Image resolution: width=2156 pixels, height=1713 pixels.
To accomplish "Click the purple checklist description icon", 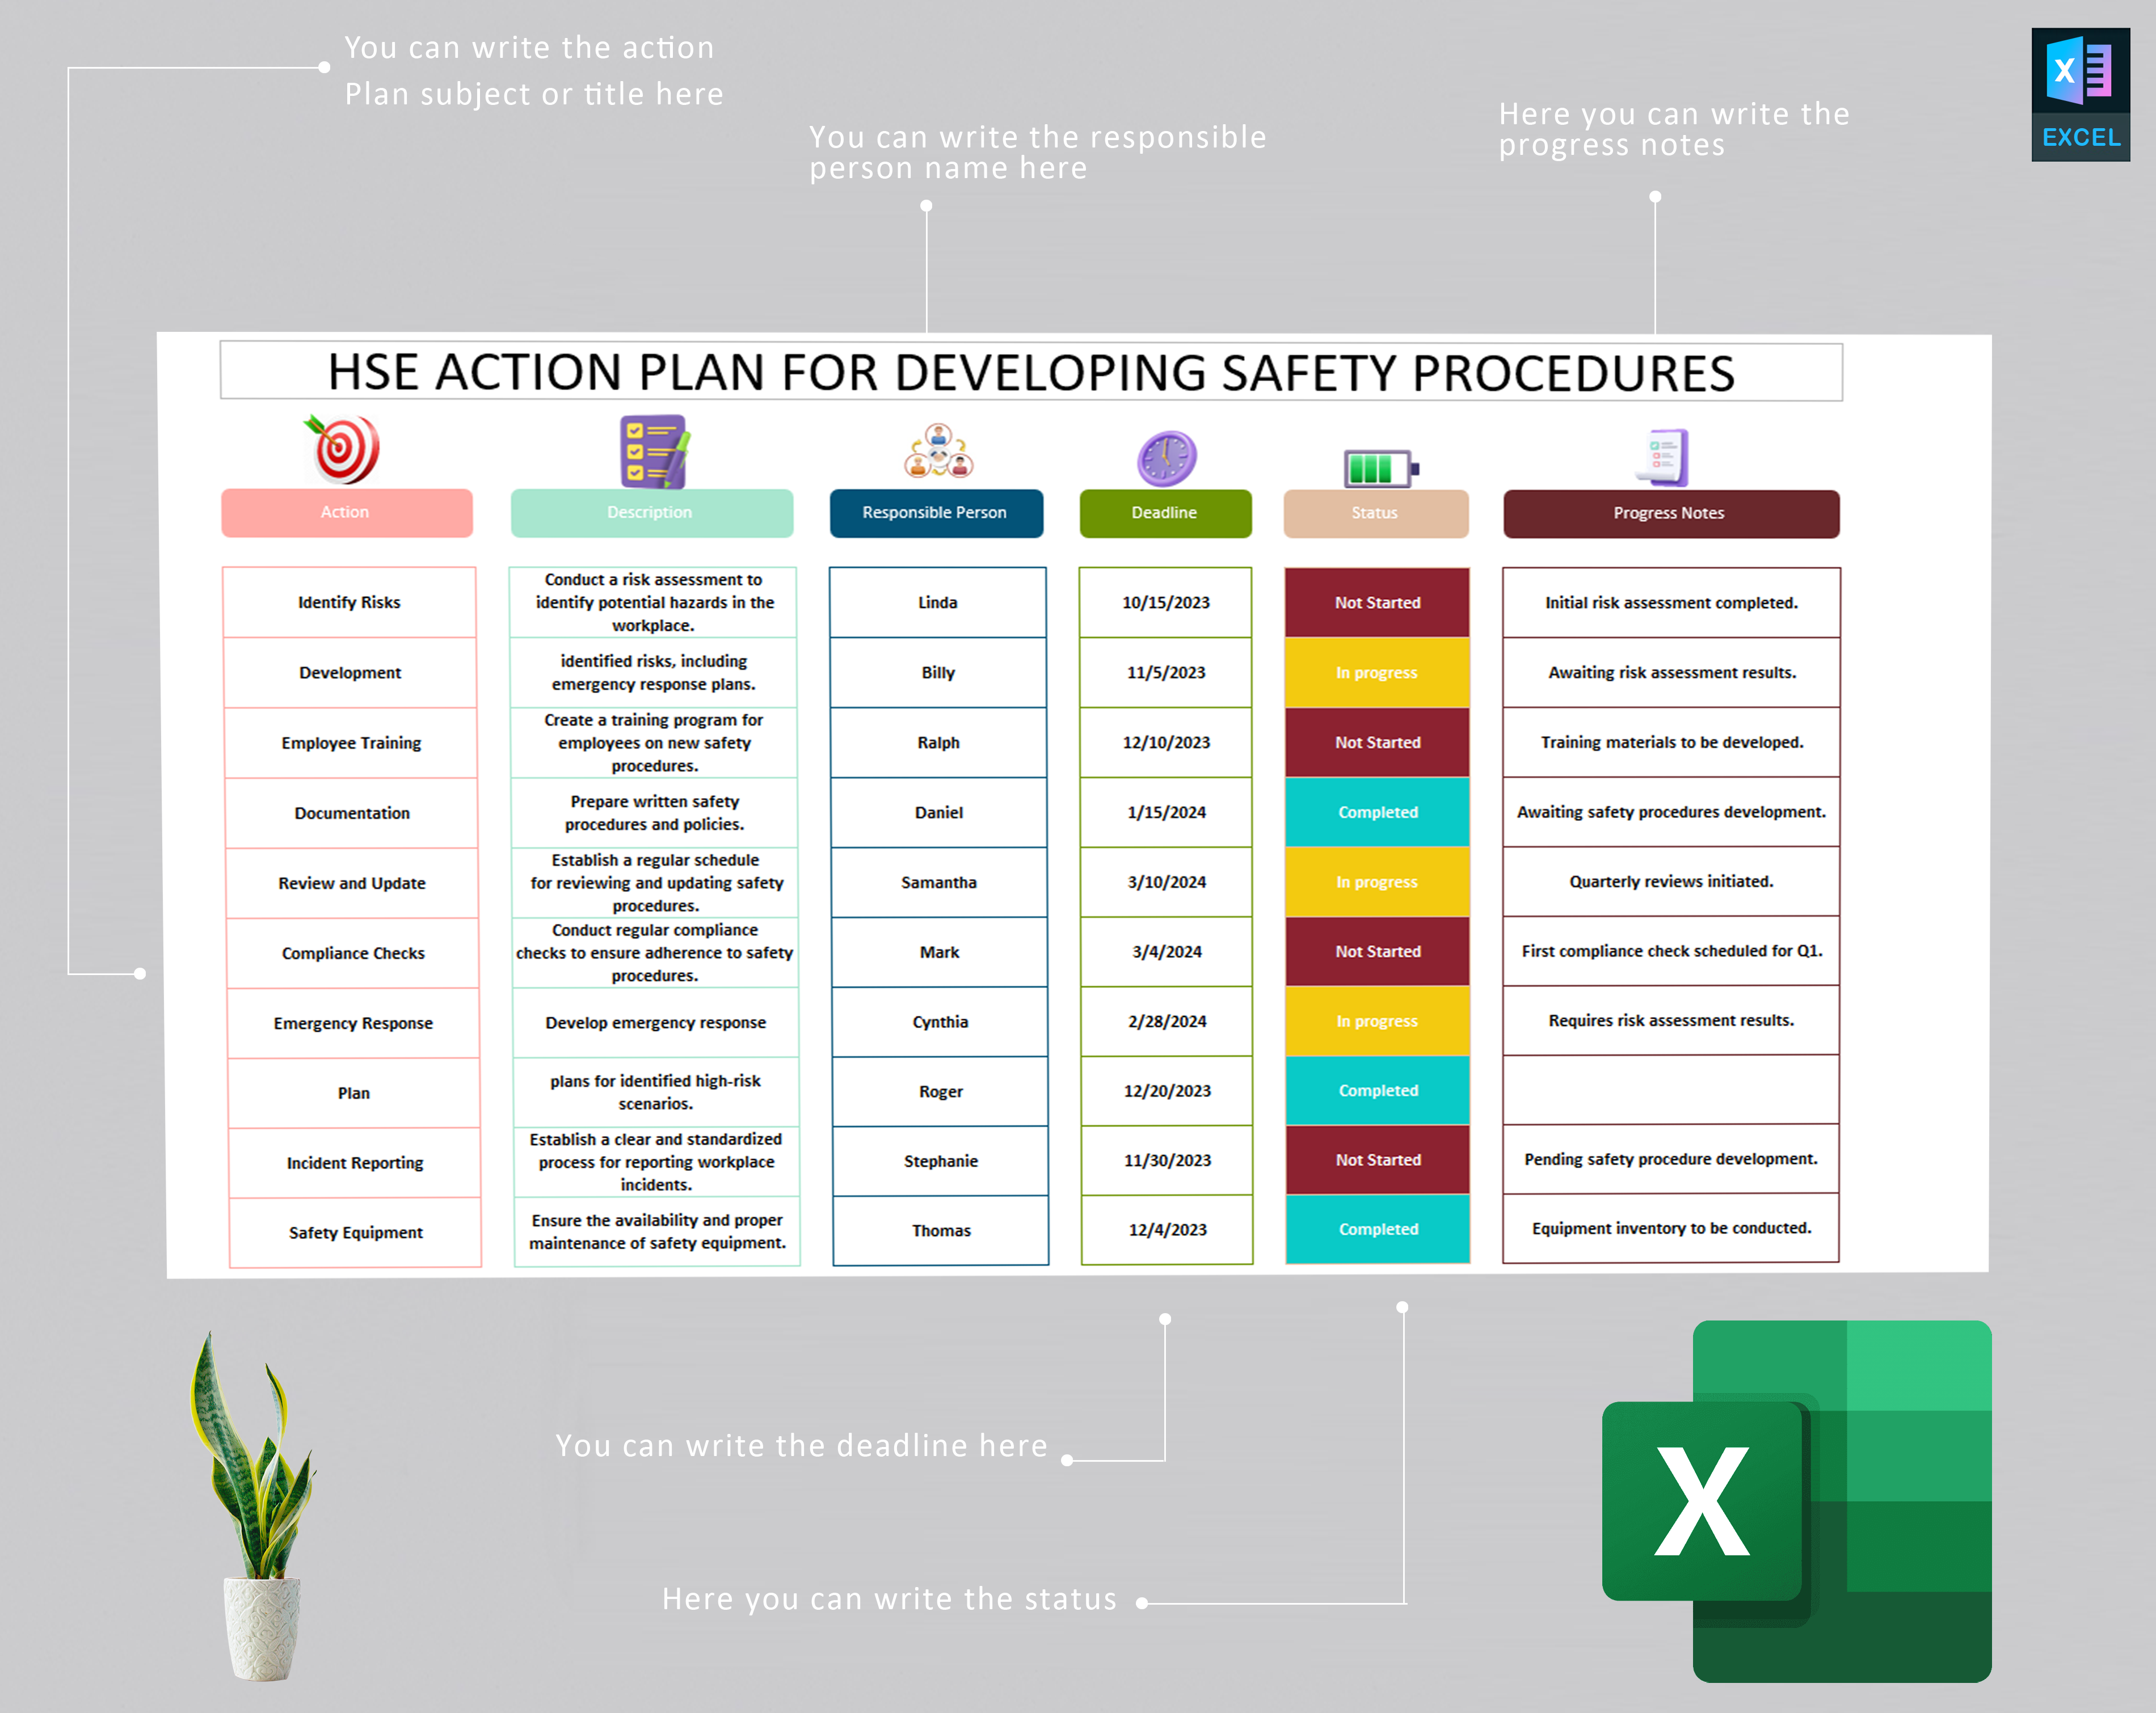I will pos(654,452).
